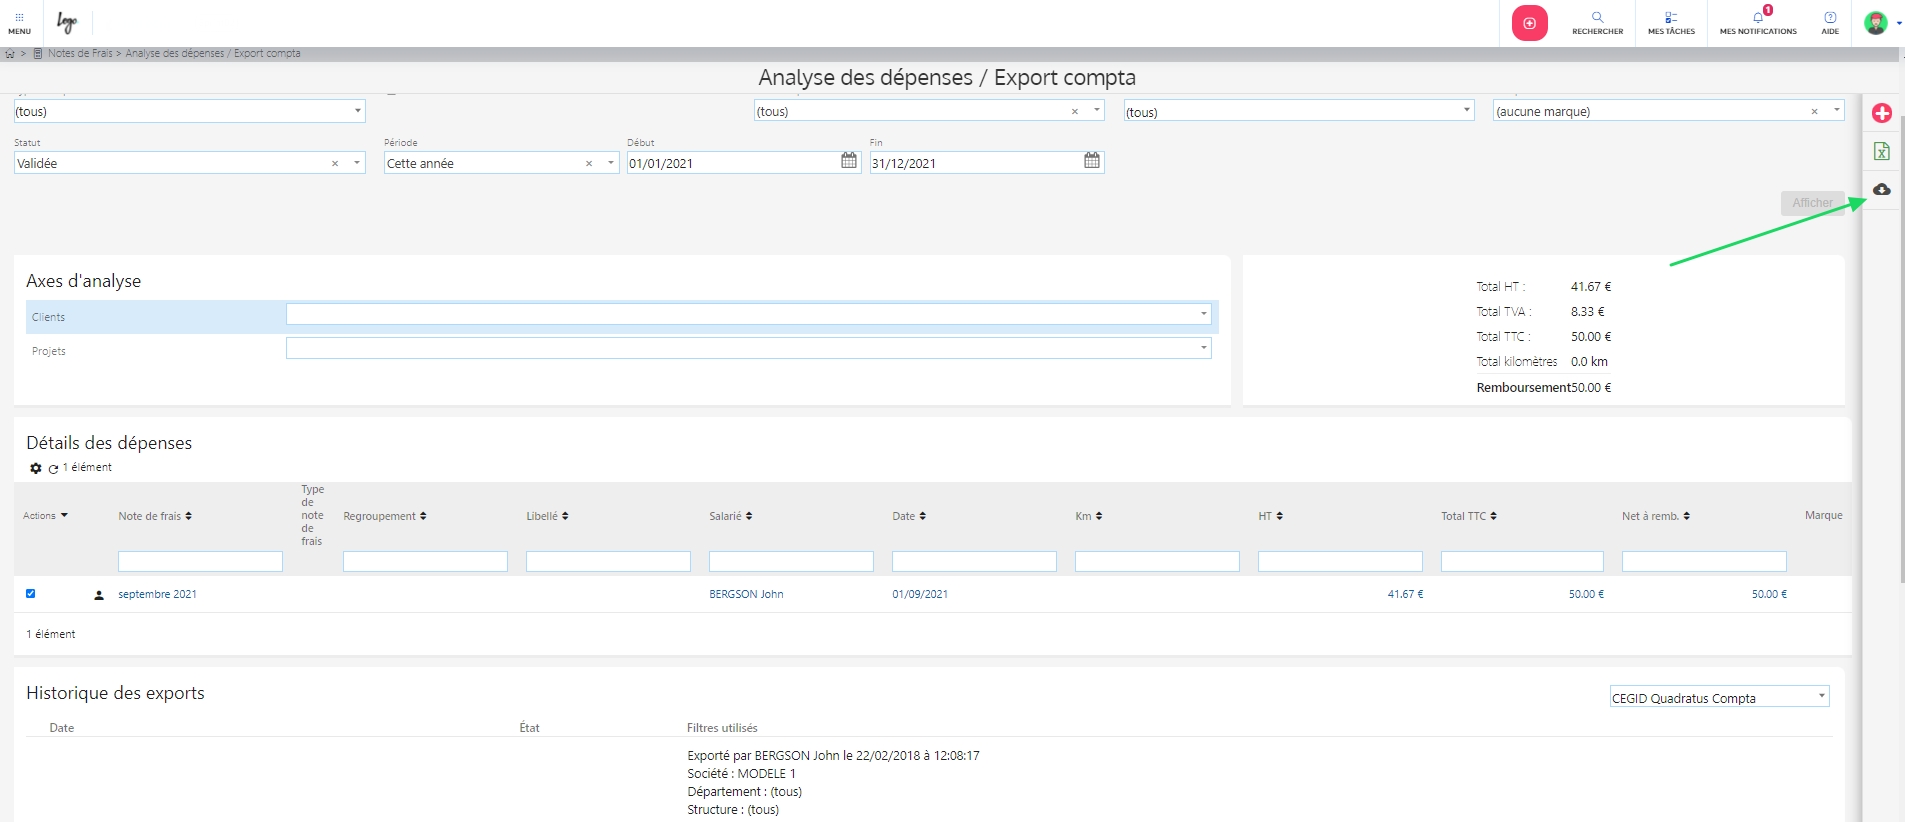Open Mes Notifications bell icon
The width and height of the screenshot is (1905, 822).
point(1758,22)
